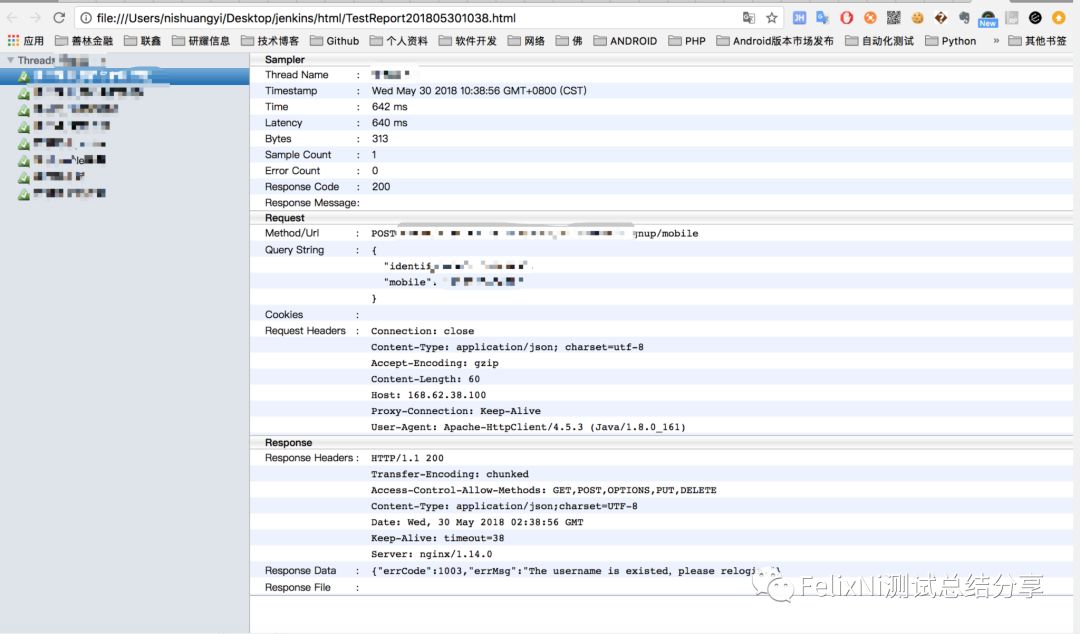Screen dimensions: 1080x634
Task: Click the Response File label
Action: 298,587
